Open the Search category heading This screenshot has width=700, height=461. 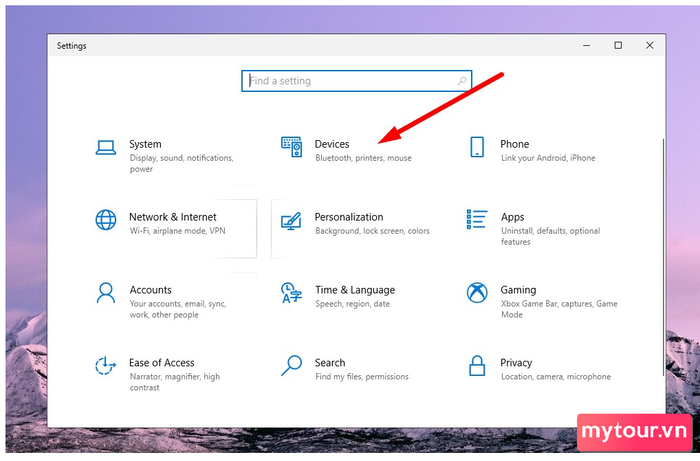[330, 362]
